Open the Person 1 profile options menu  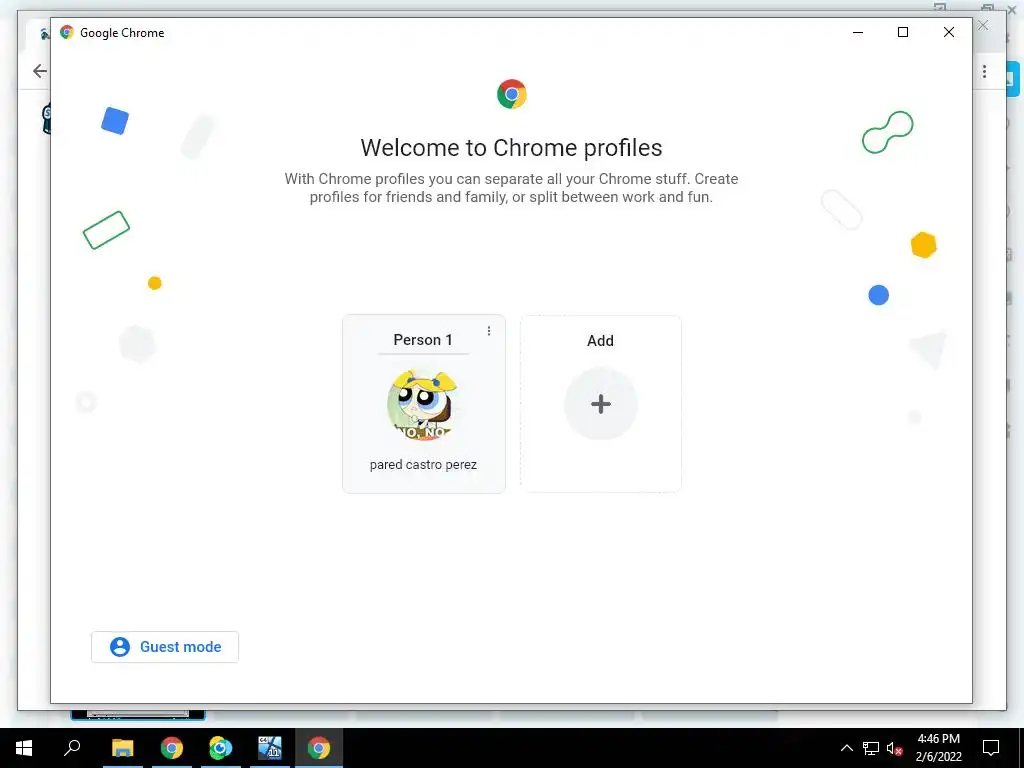tap(488, 331)
